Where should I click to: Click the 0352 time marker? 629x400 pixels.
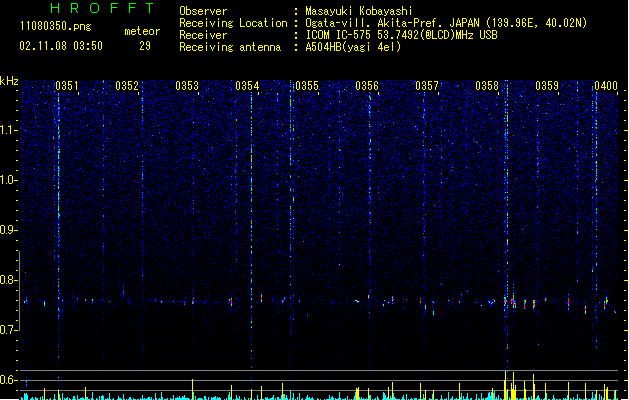click(x=127, y=86)
